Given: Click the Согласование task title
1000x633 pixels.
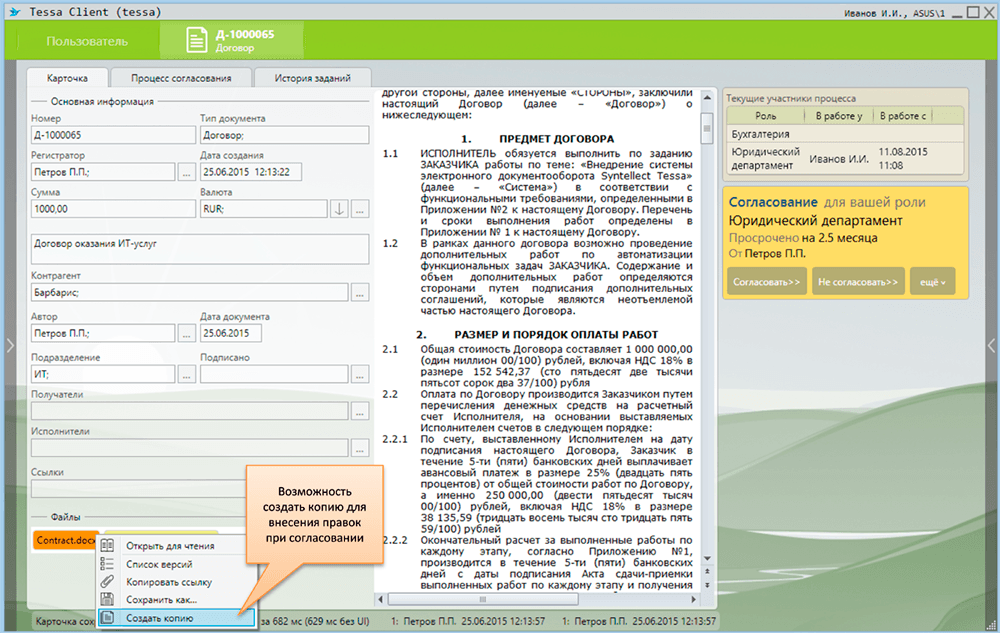Looking at the screenshot, I should pos(773,202).
